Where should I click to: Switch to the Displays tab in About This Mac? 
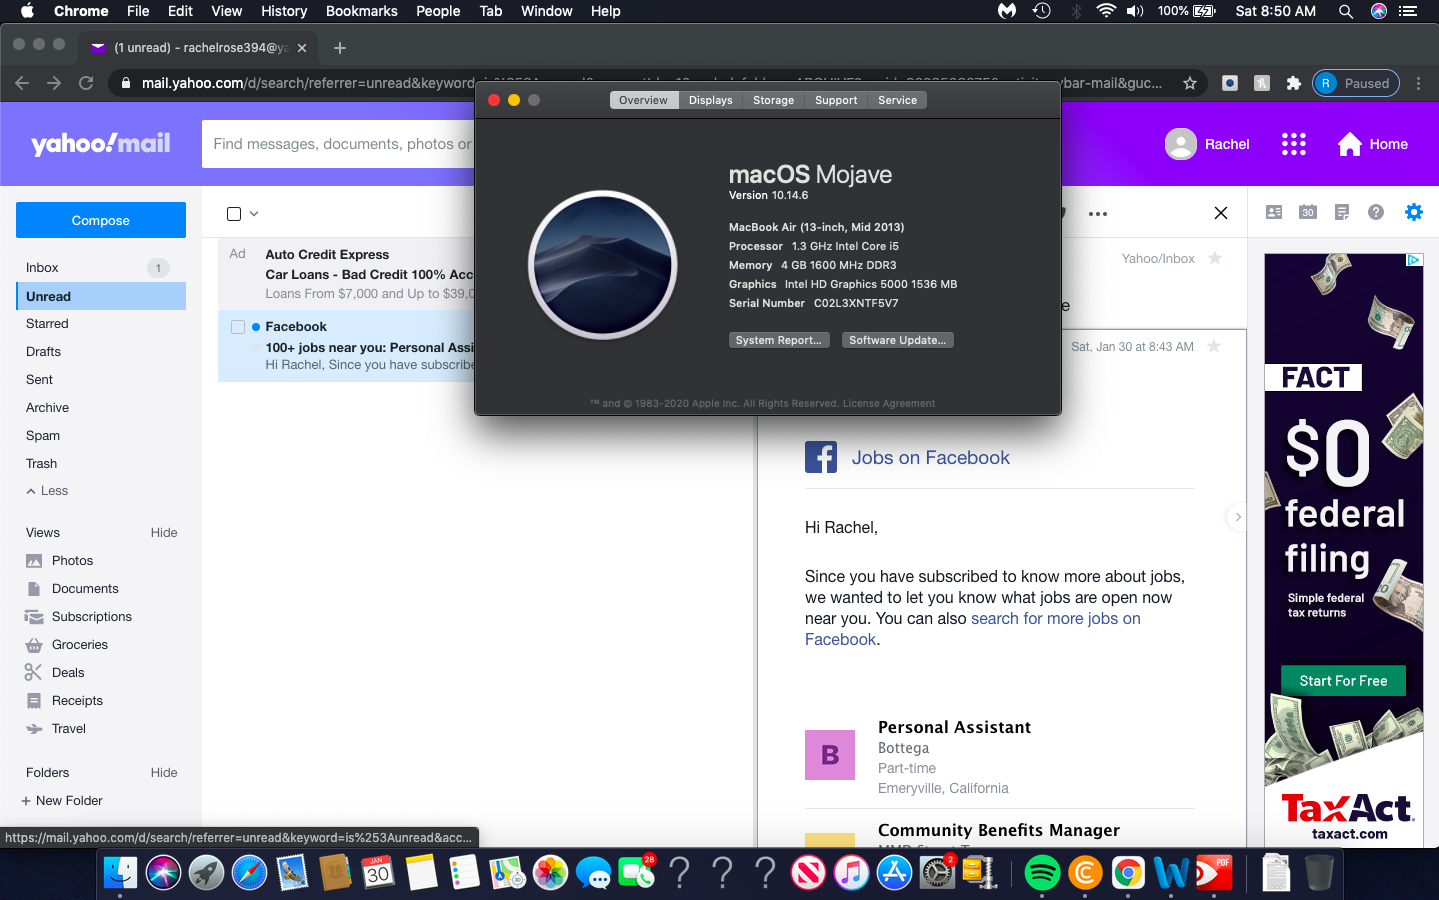pyautogui.click(x=711, y=100)
